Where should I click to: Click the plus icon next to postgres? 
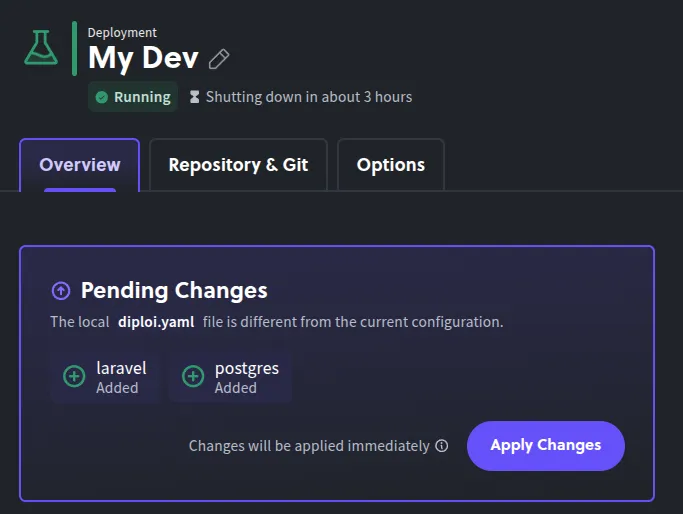[193, 376]
